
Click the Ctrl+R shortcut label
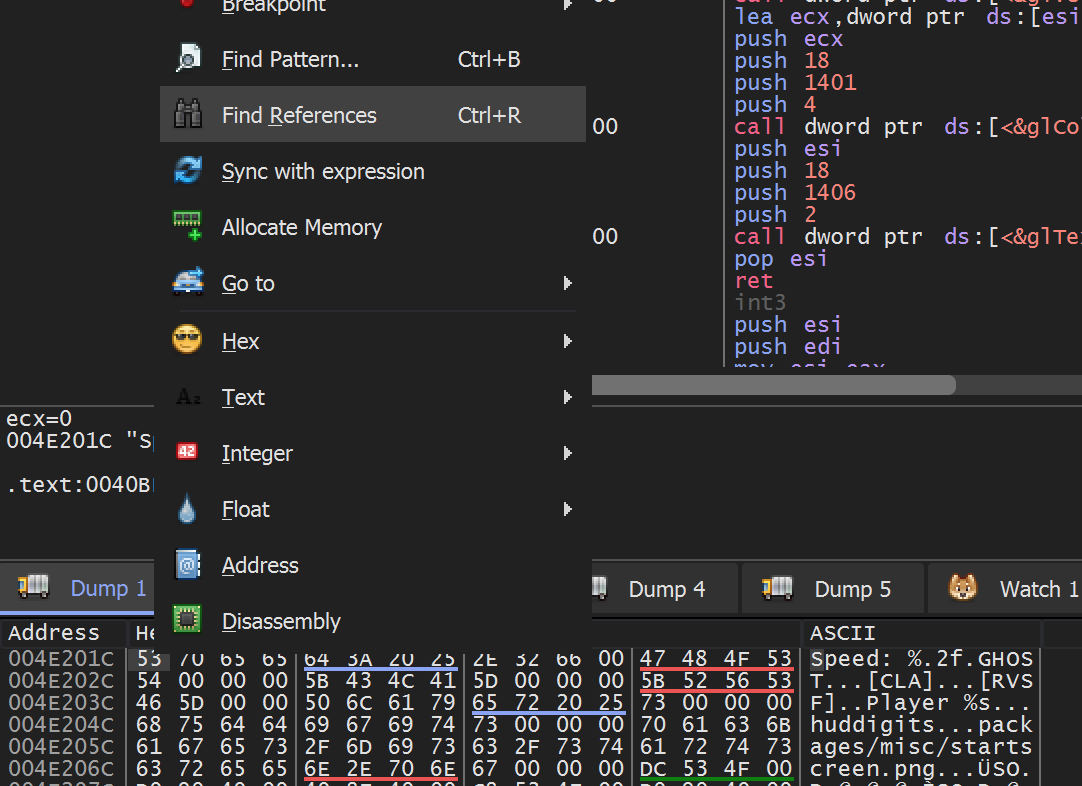[x=489, y=115]
